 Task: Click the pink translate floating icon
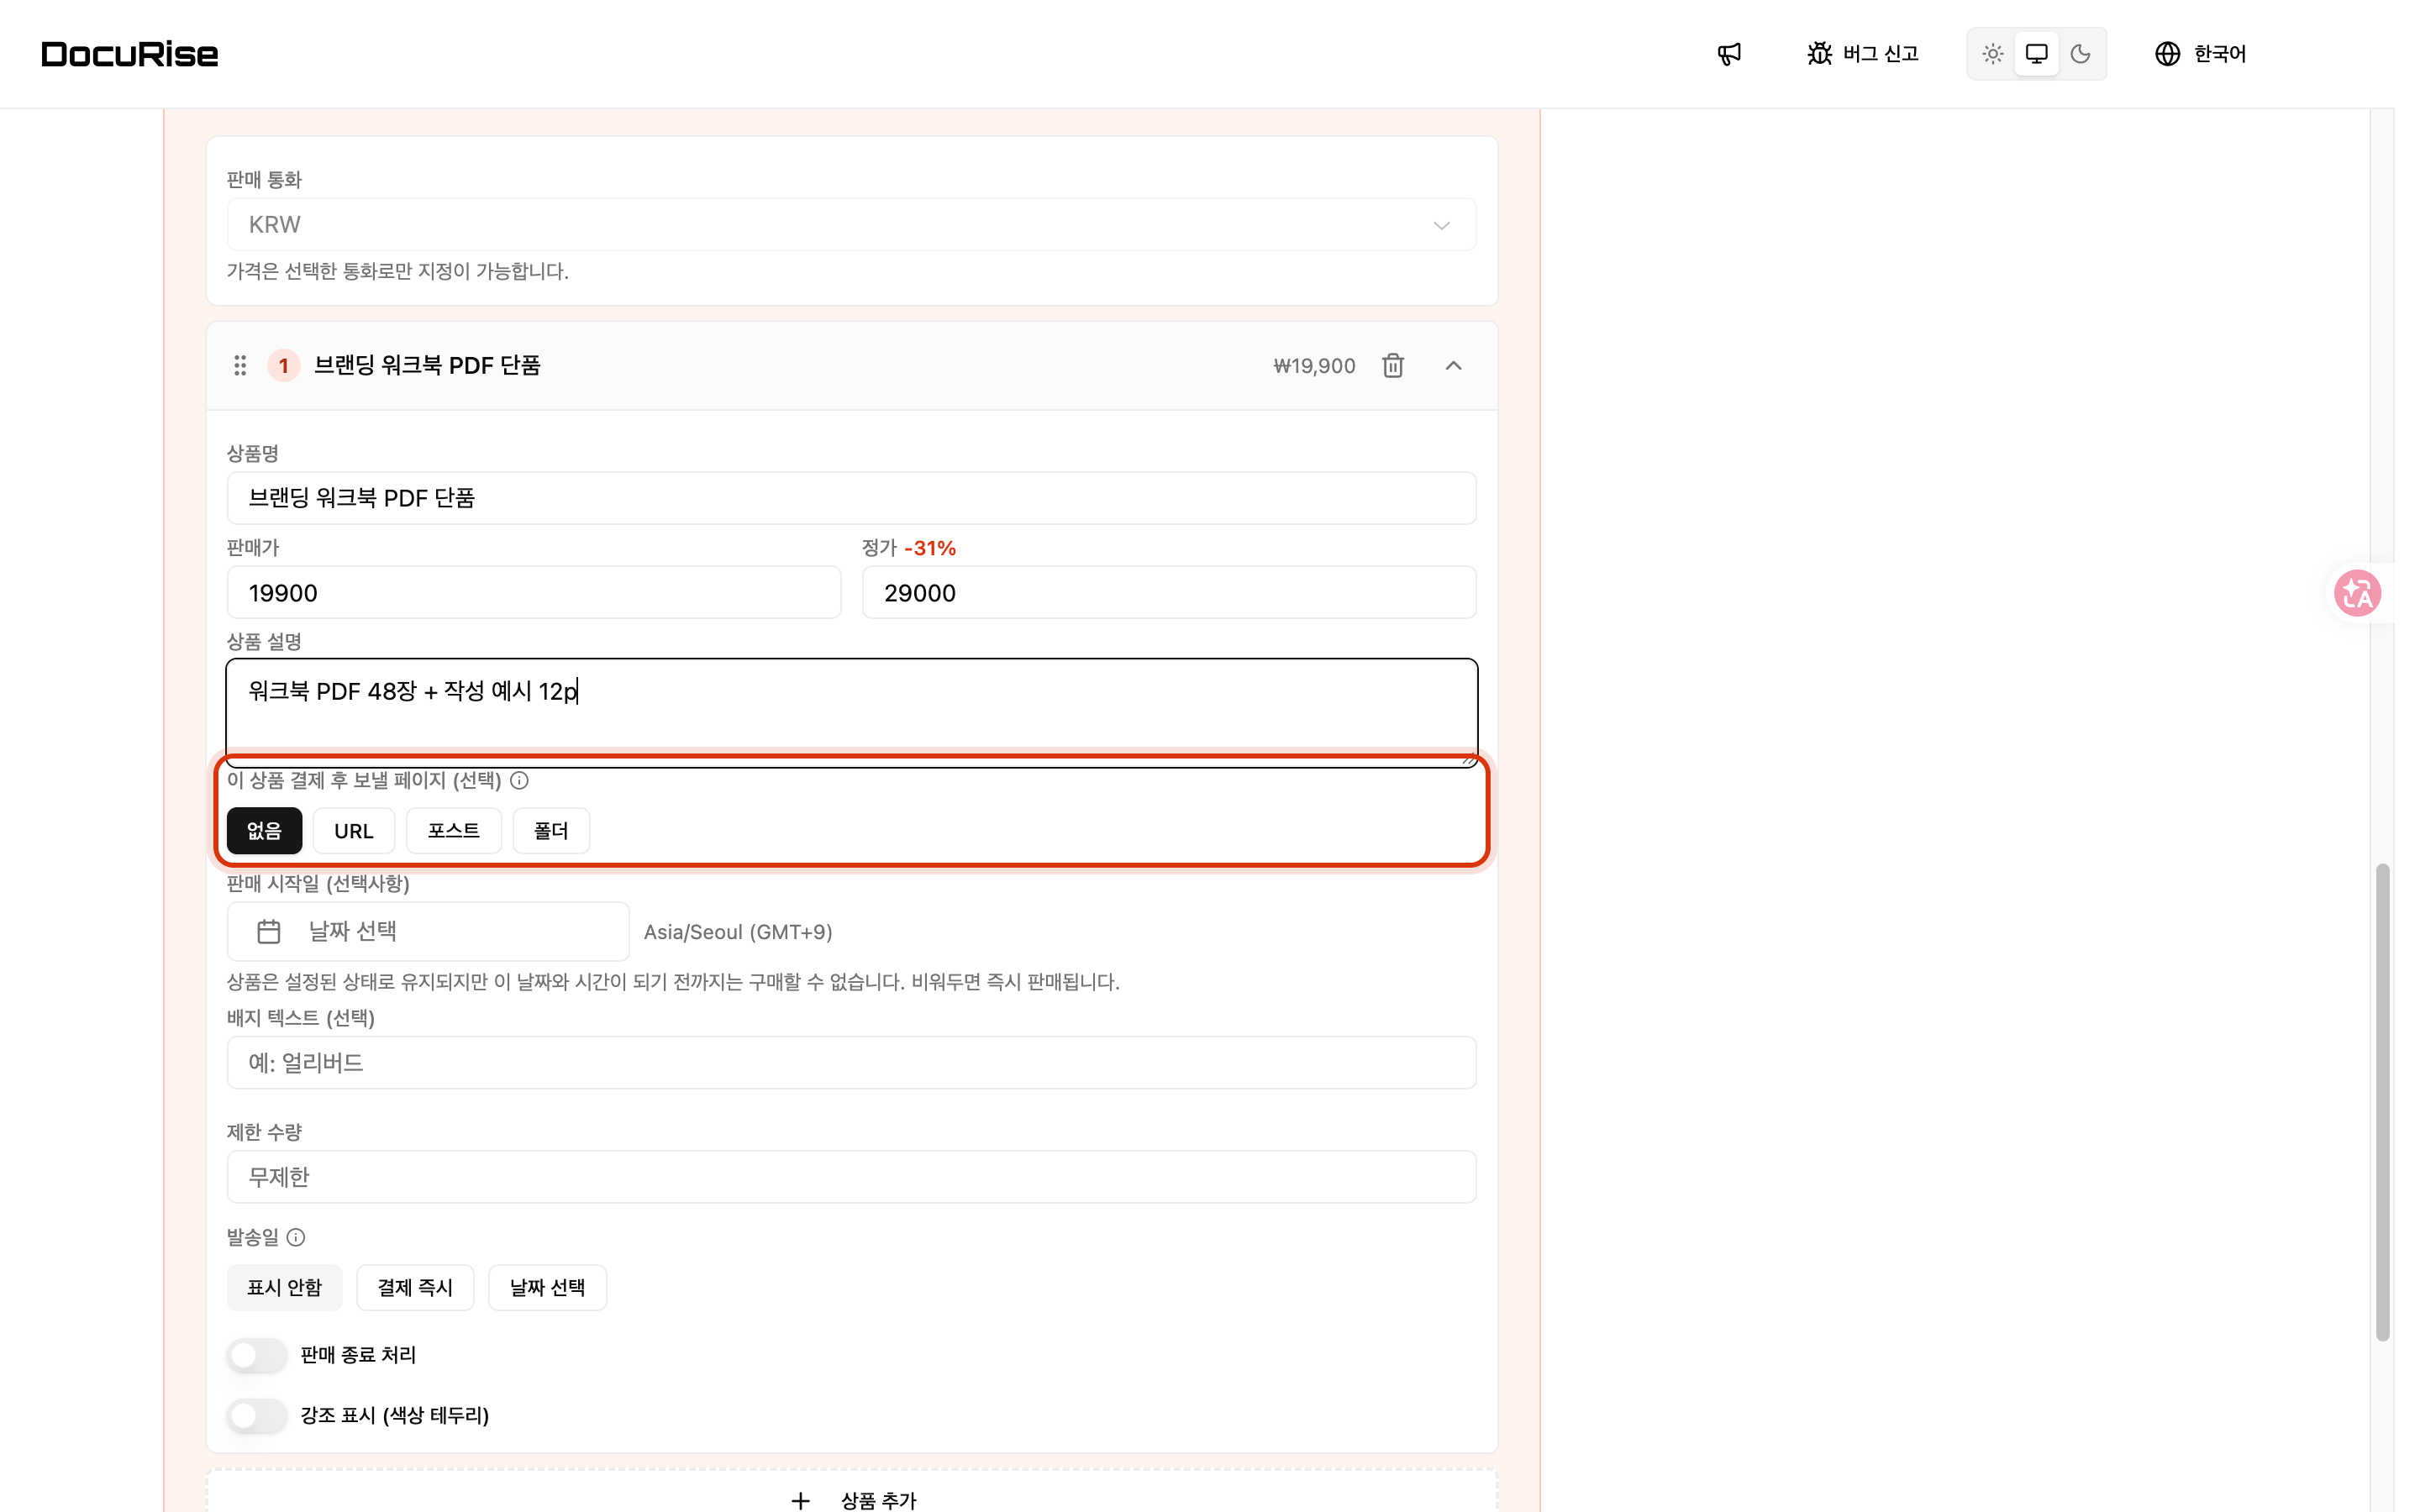point(2357,594)
